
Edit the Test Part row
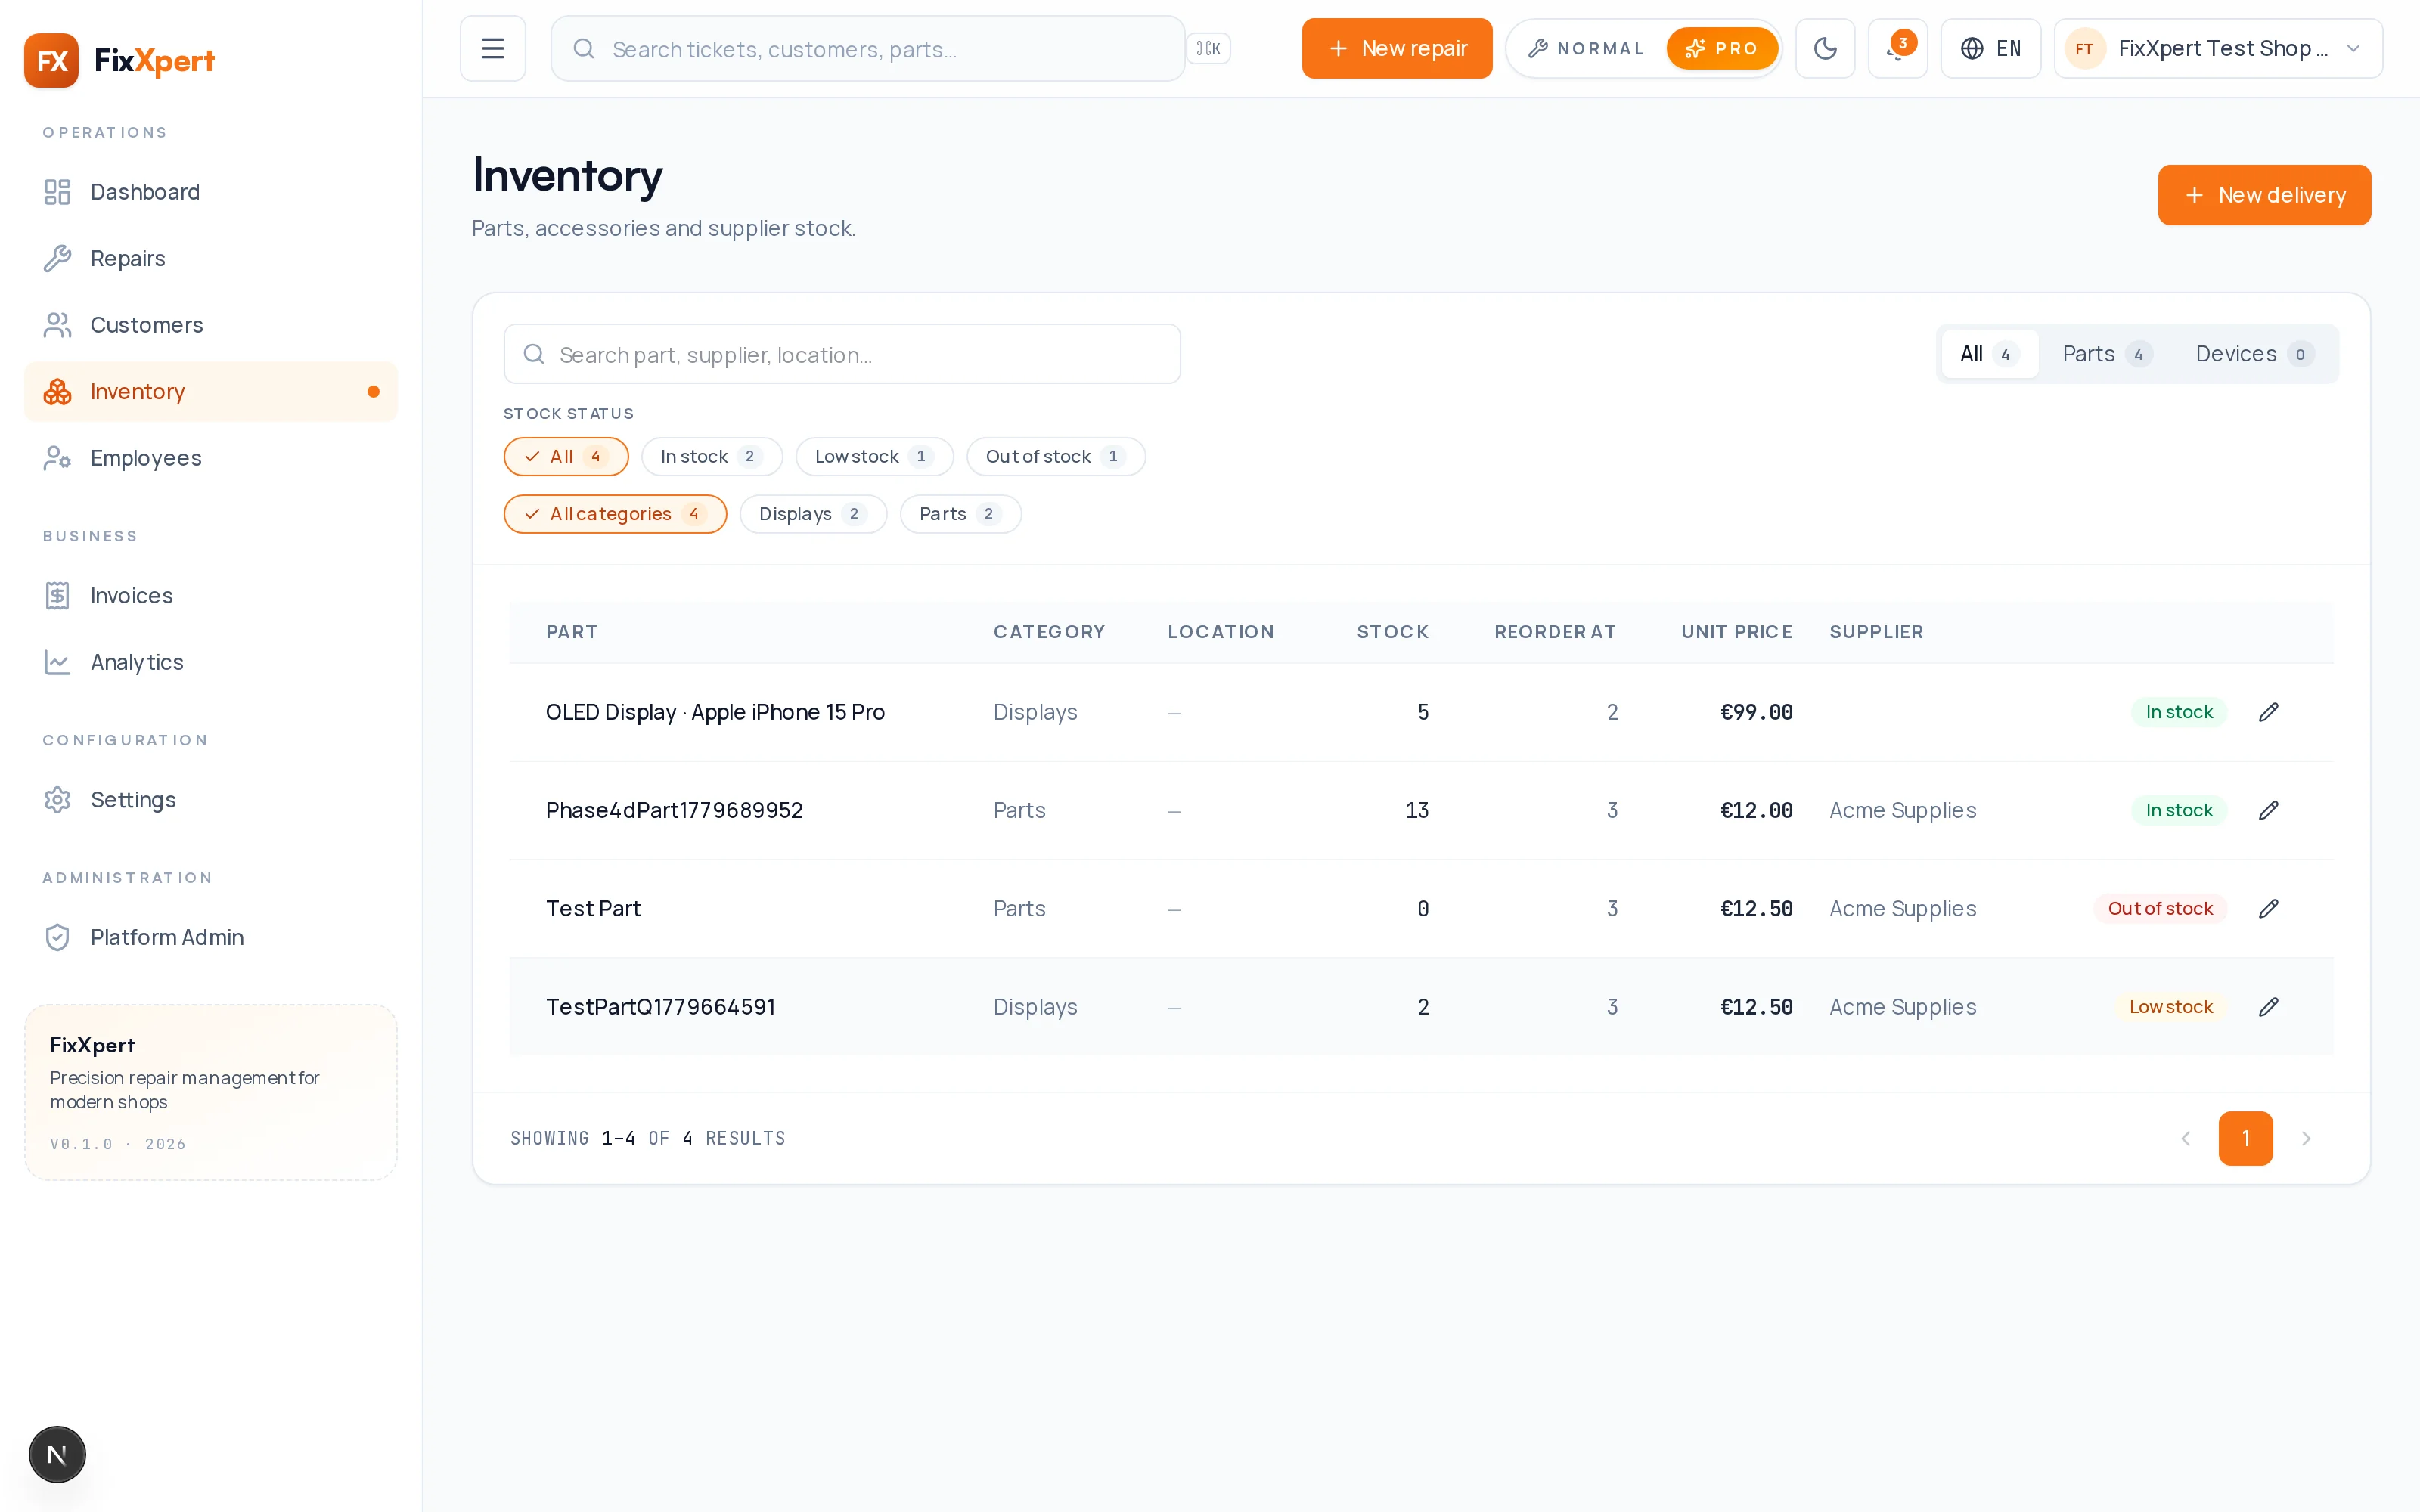[x=2268, y=908]
